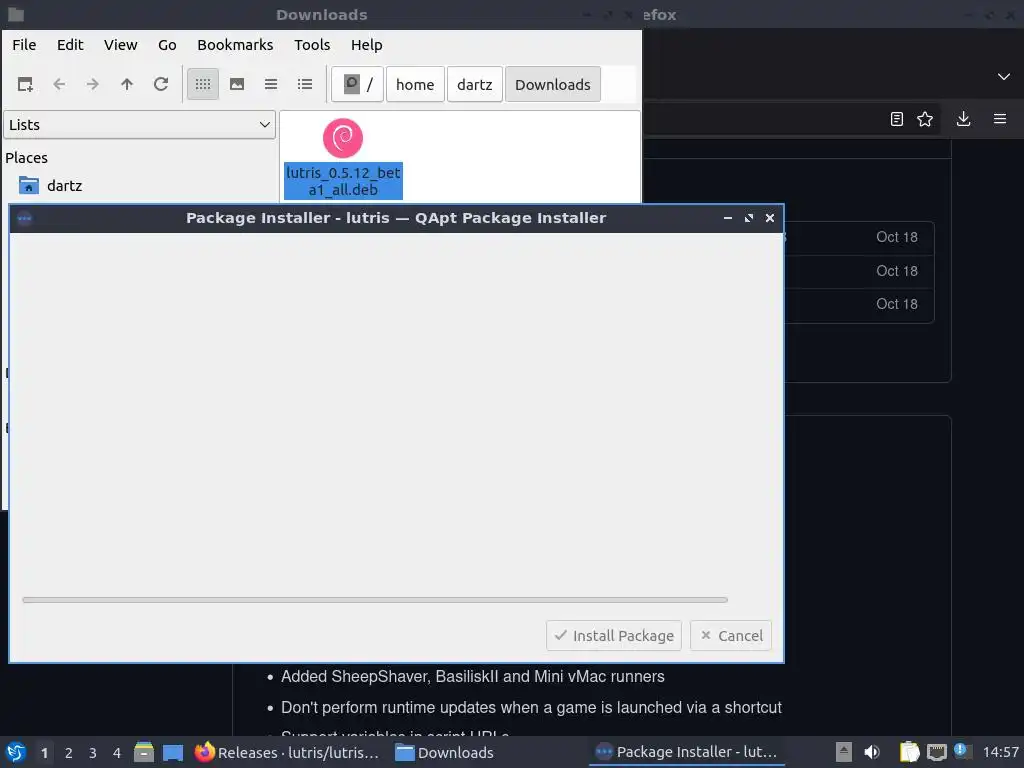This screenshot has height=768, width=1024.
Task: Select the lutris_0.5.12_beta1_all.deb file icon
Action: click(x=343, y=138)
